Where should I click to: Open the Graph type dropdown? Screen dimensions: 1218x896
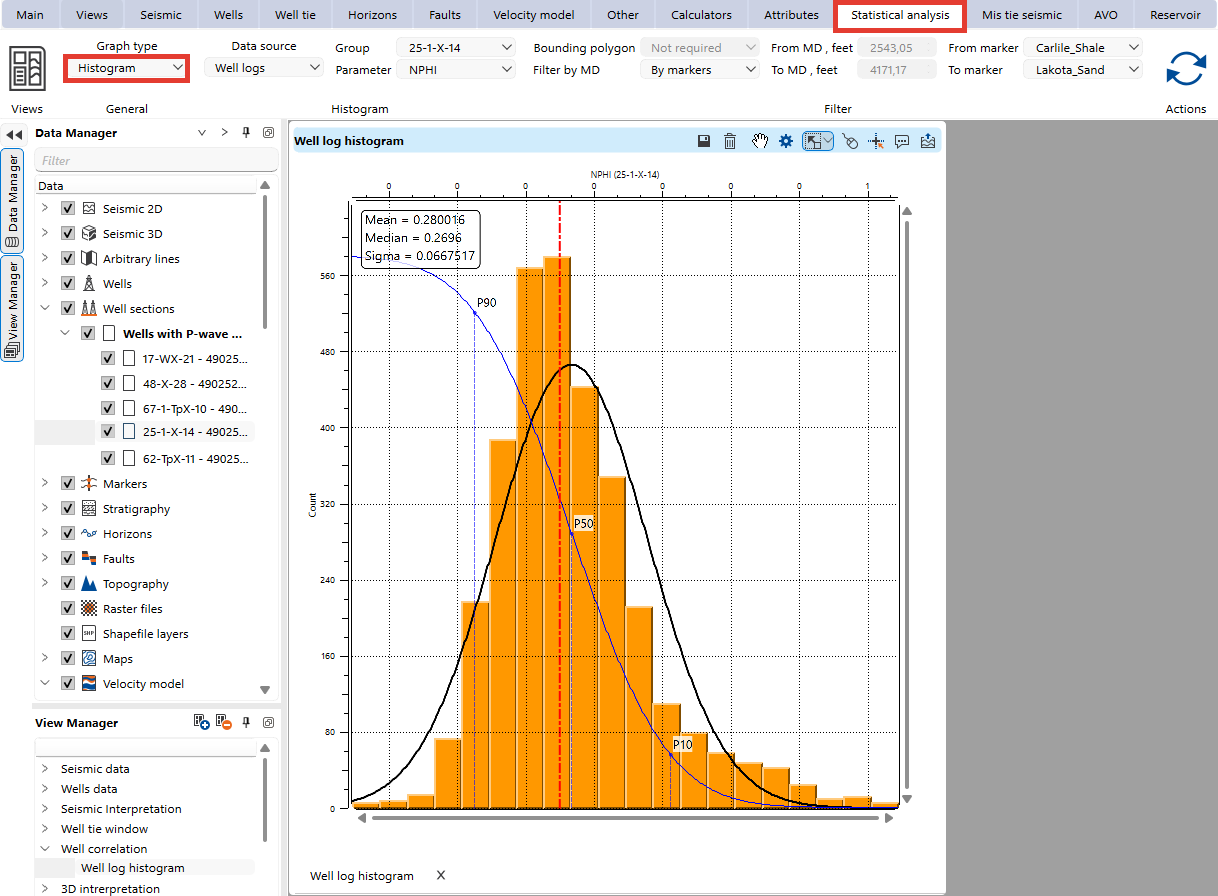click(126, 68)
